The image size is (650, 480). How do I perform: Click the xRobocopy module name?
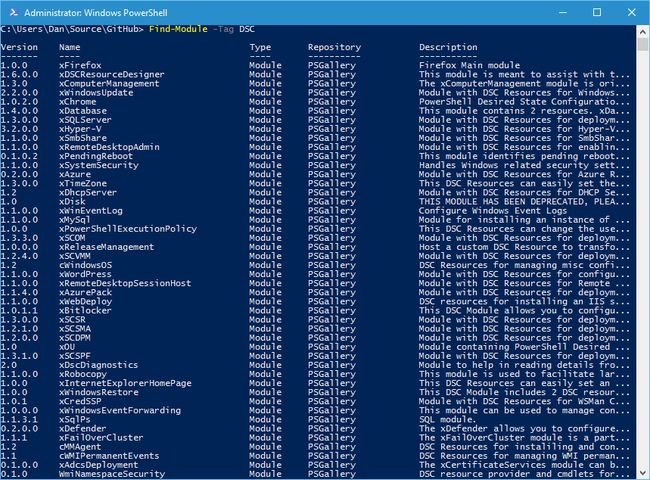tap(83, 374)
